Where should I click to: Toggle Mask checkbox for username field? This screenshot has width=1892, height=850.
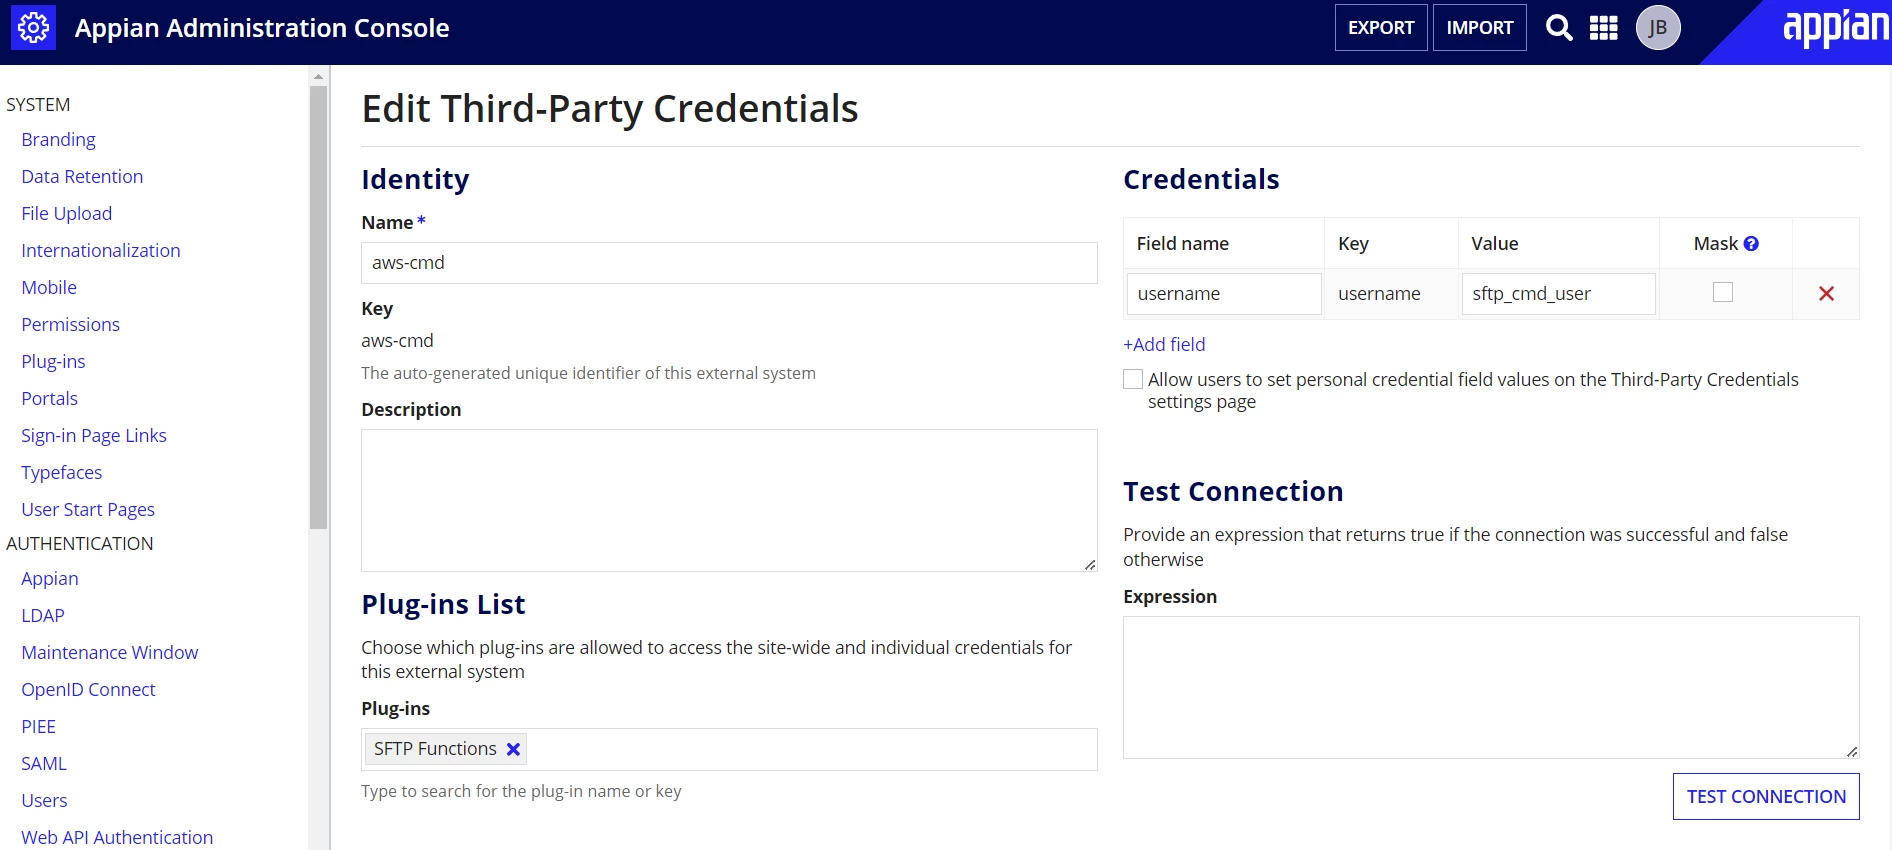[x=1723, y=292]
